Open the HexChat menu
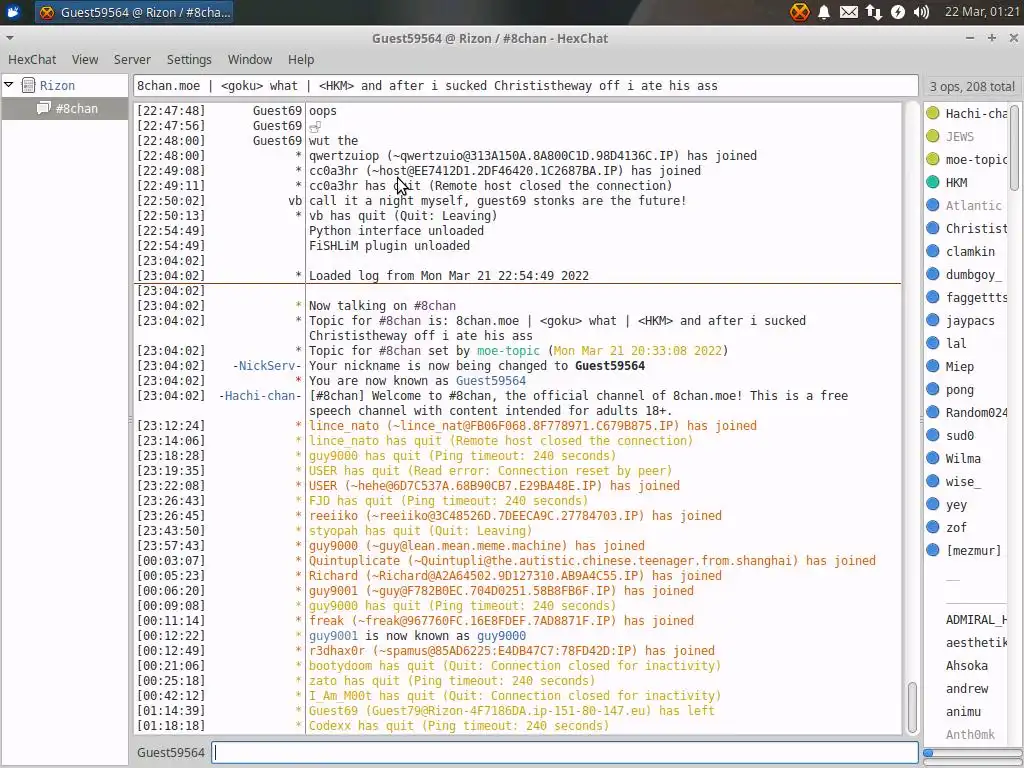 click(32, 59)
